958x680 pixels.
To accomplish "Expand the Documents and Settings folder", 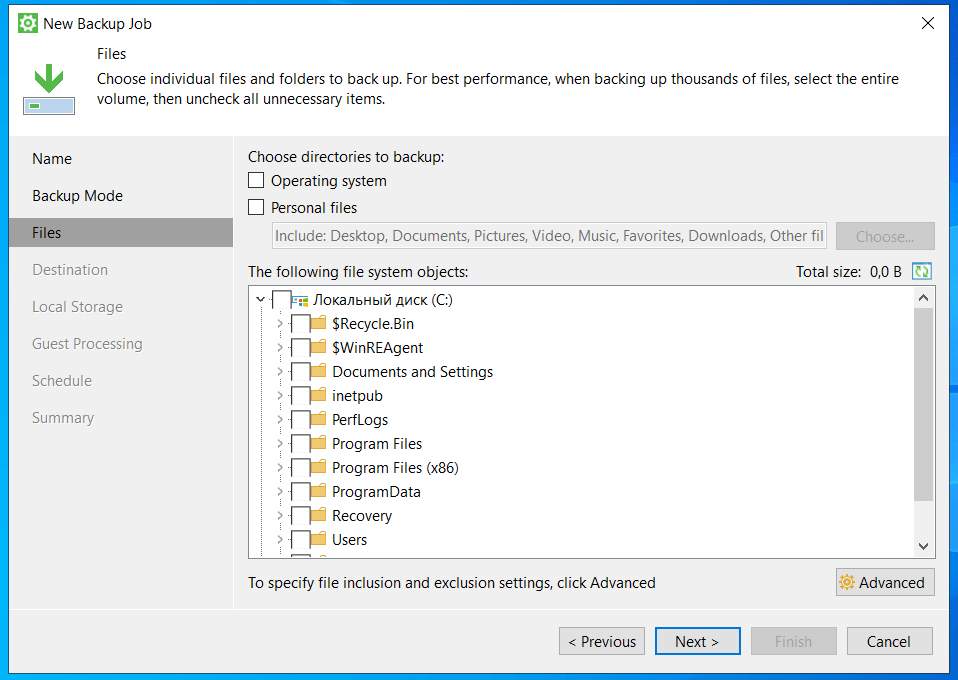I will [280, 372].
